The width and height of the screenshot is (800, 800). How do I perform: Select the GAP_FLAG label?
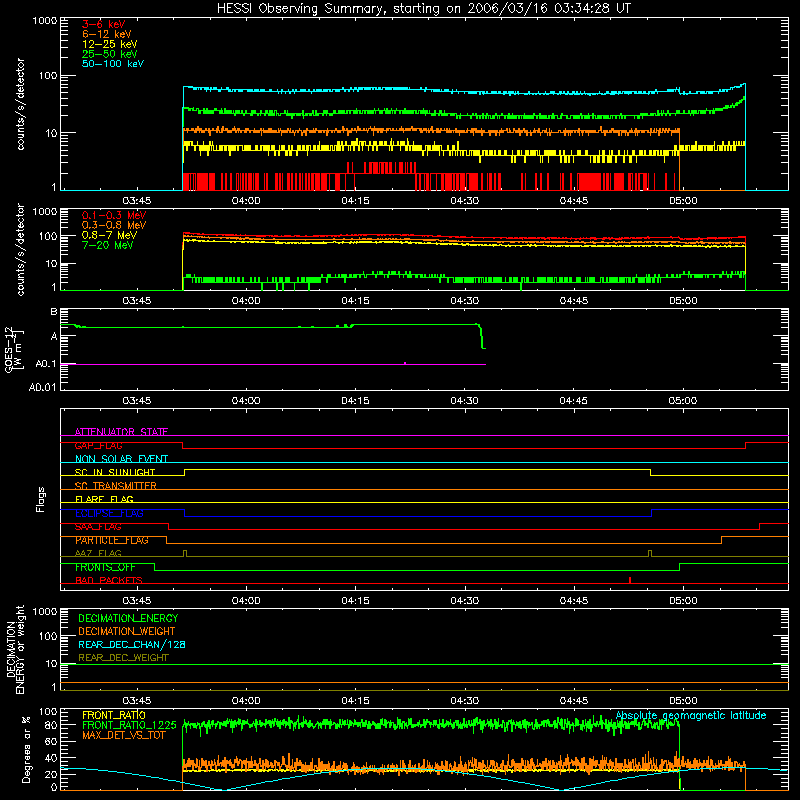pos(98,445)
